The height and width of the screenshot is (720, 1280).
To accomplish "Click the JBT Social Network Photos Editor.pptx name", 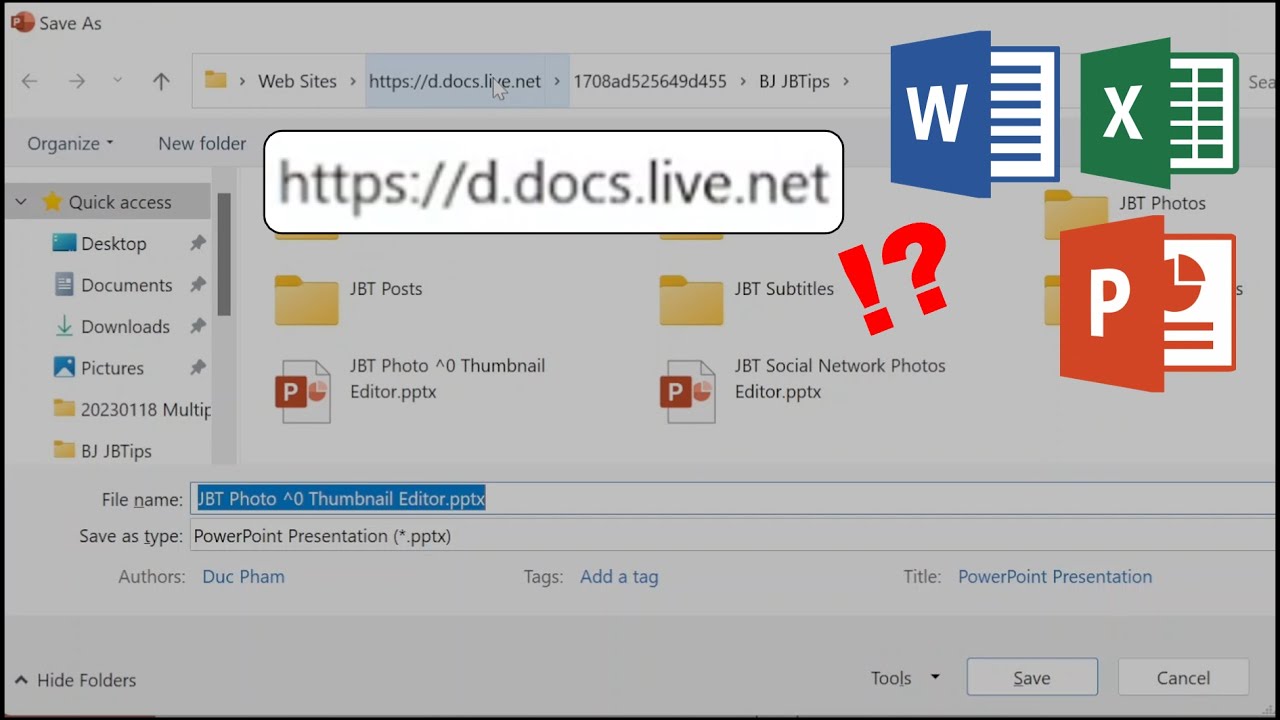I will point(840,379).
